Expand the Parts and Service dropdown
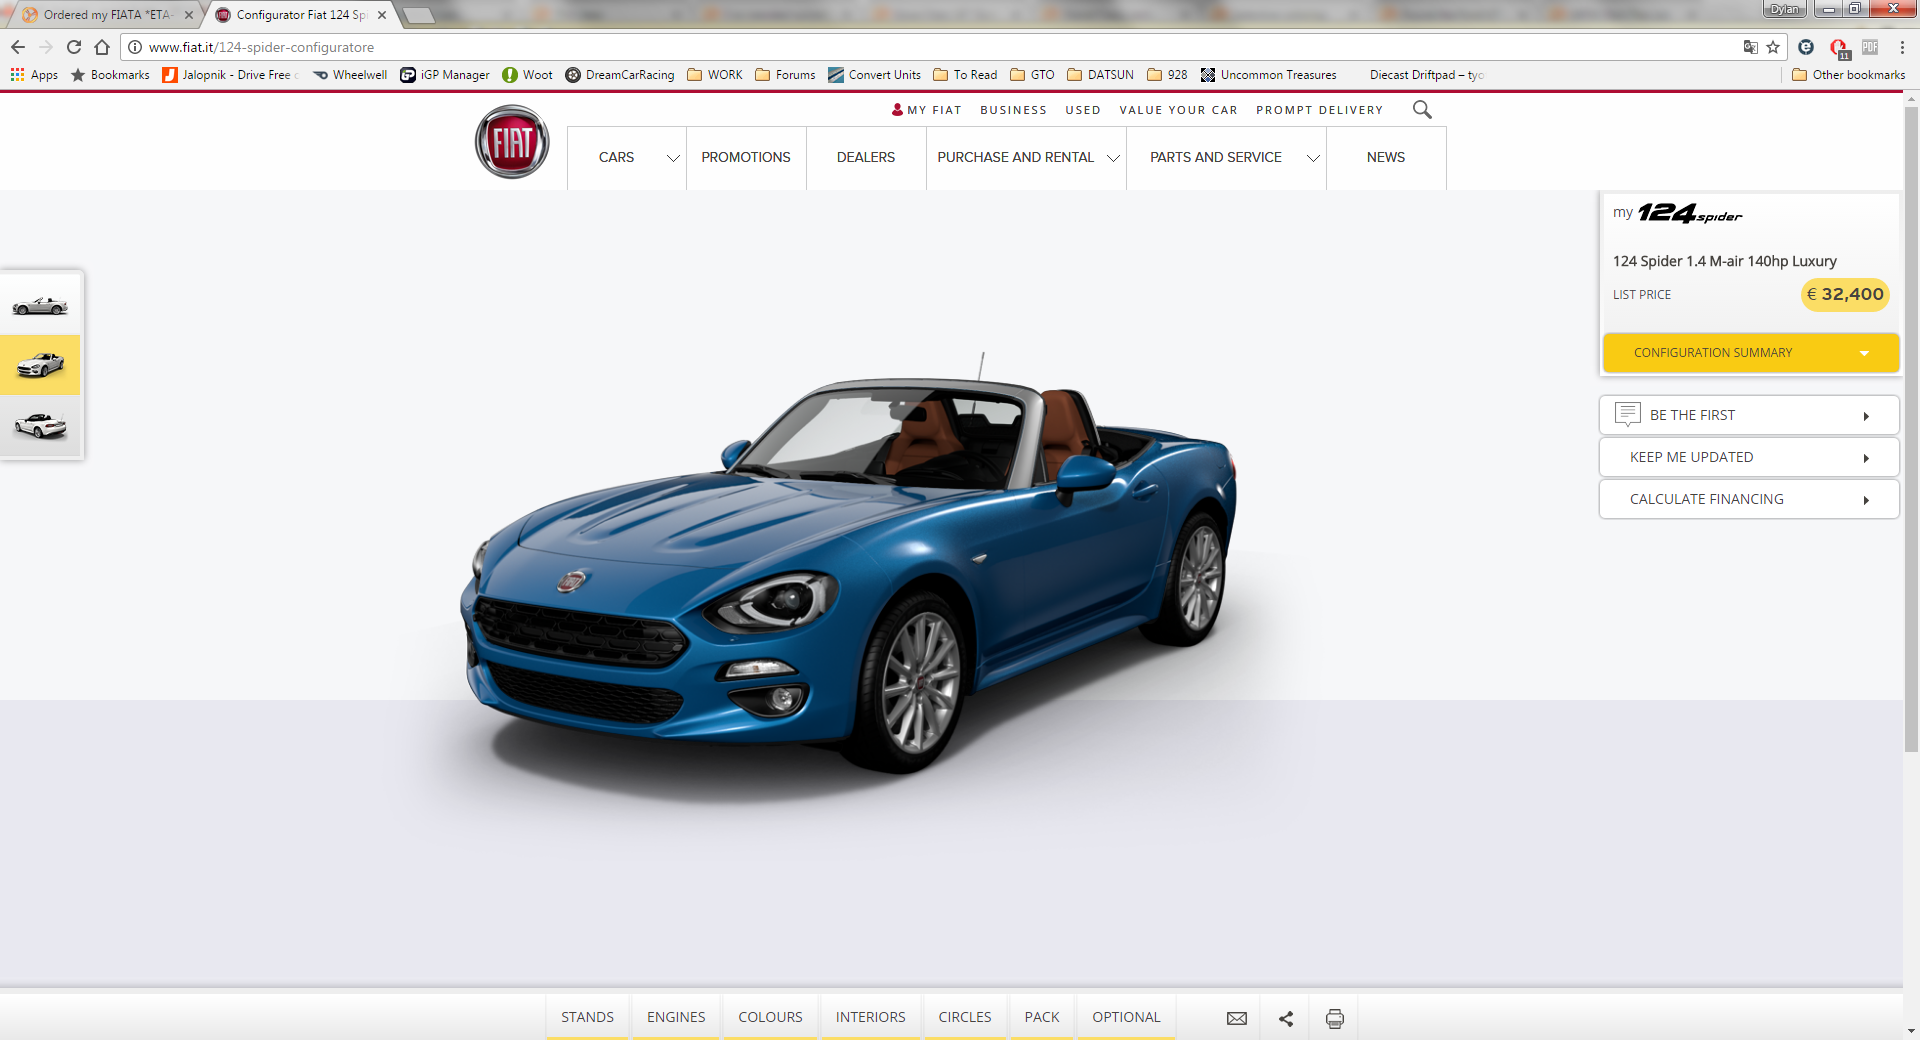The image size is (1920, 1040). point(1313,158)
